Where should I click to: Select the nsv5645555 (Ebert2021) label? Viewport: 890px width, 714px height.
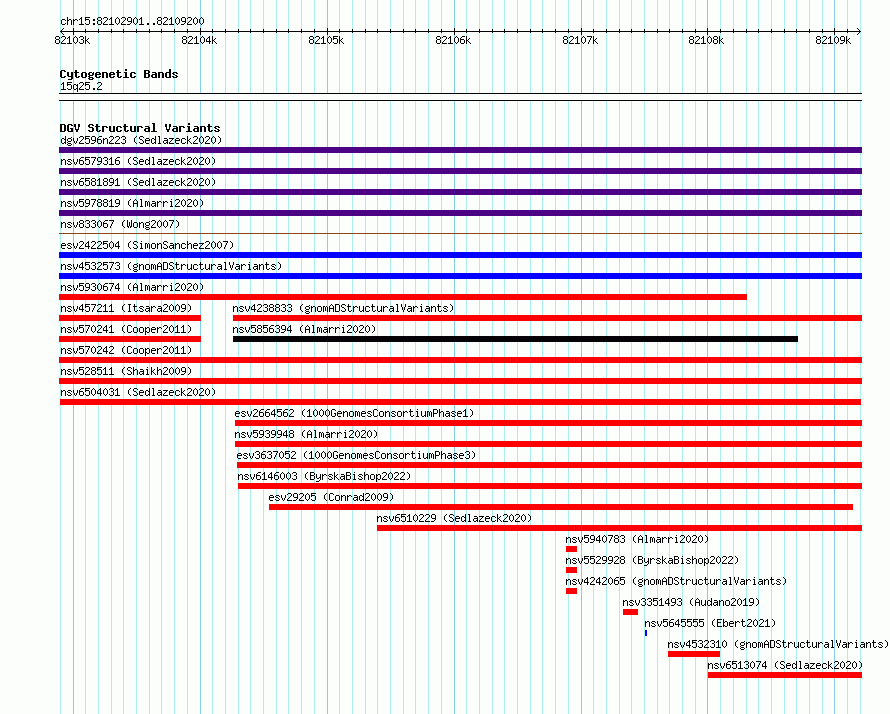click(x=710, y=623)
